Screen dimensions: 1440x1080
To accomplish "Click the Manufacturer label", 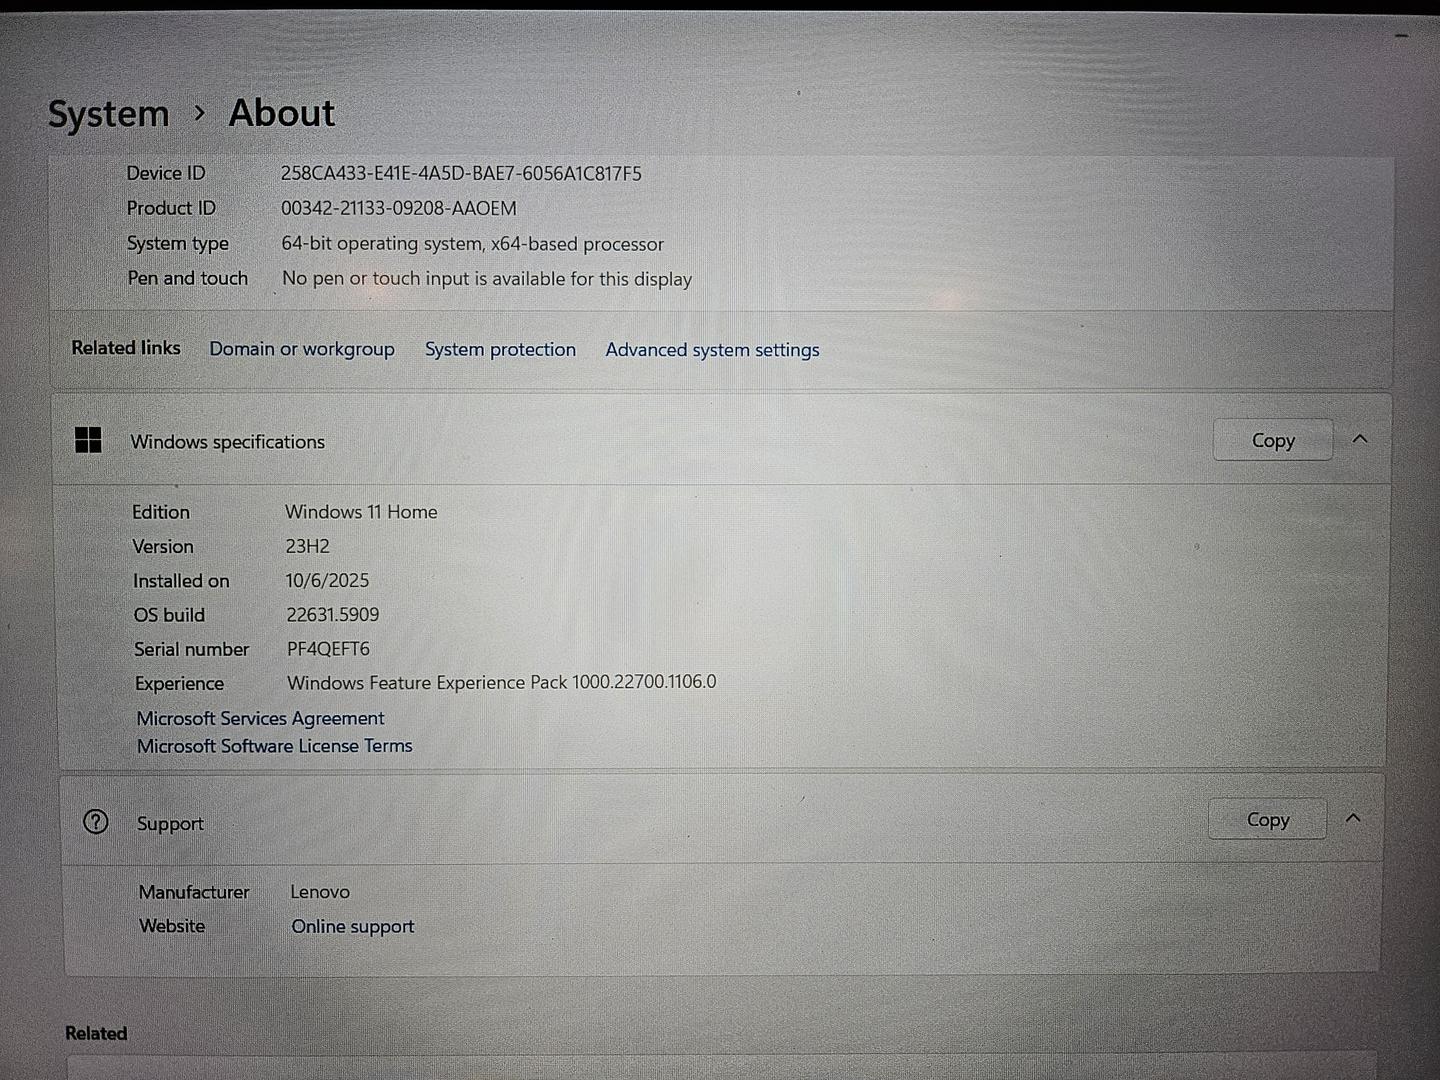I will point(194,892).
